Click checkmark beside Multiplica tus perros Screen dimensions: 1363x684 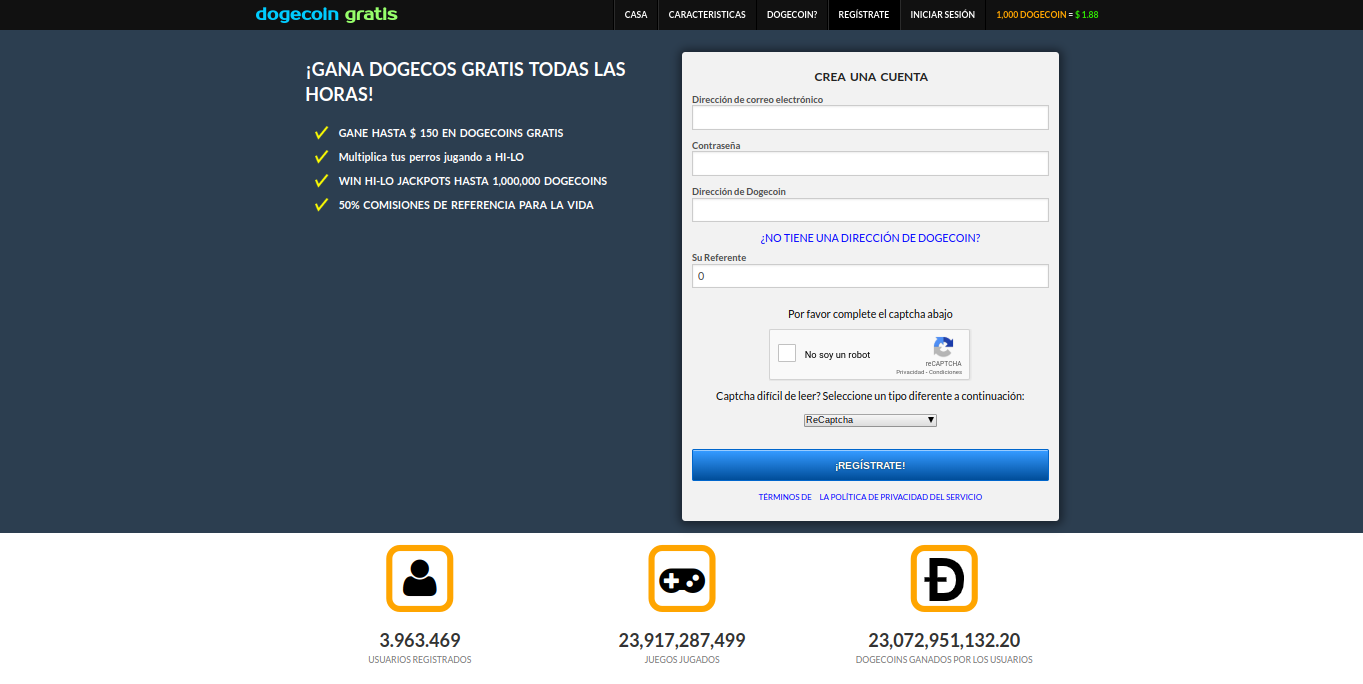[321, 157]
